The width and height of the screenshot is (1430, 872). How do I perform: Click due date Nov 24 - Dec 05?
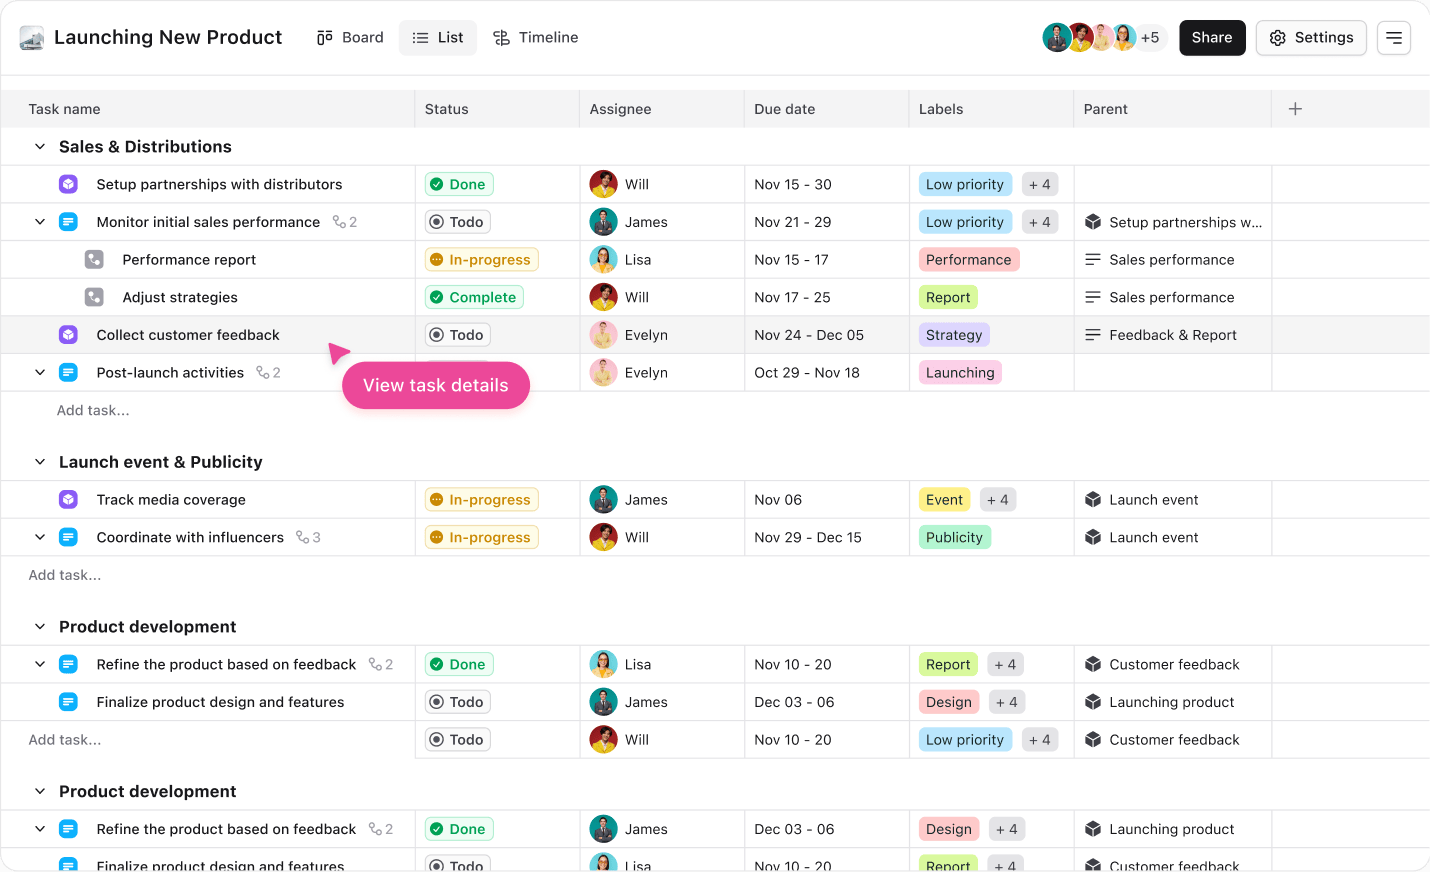[809, 335]
